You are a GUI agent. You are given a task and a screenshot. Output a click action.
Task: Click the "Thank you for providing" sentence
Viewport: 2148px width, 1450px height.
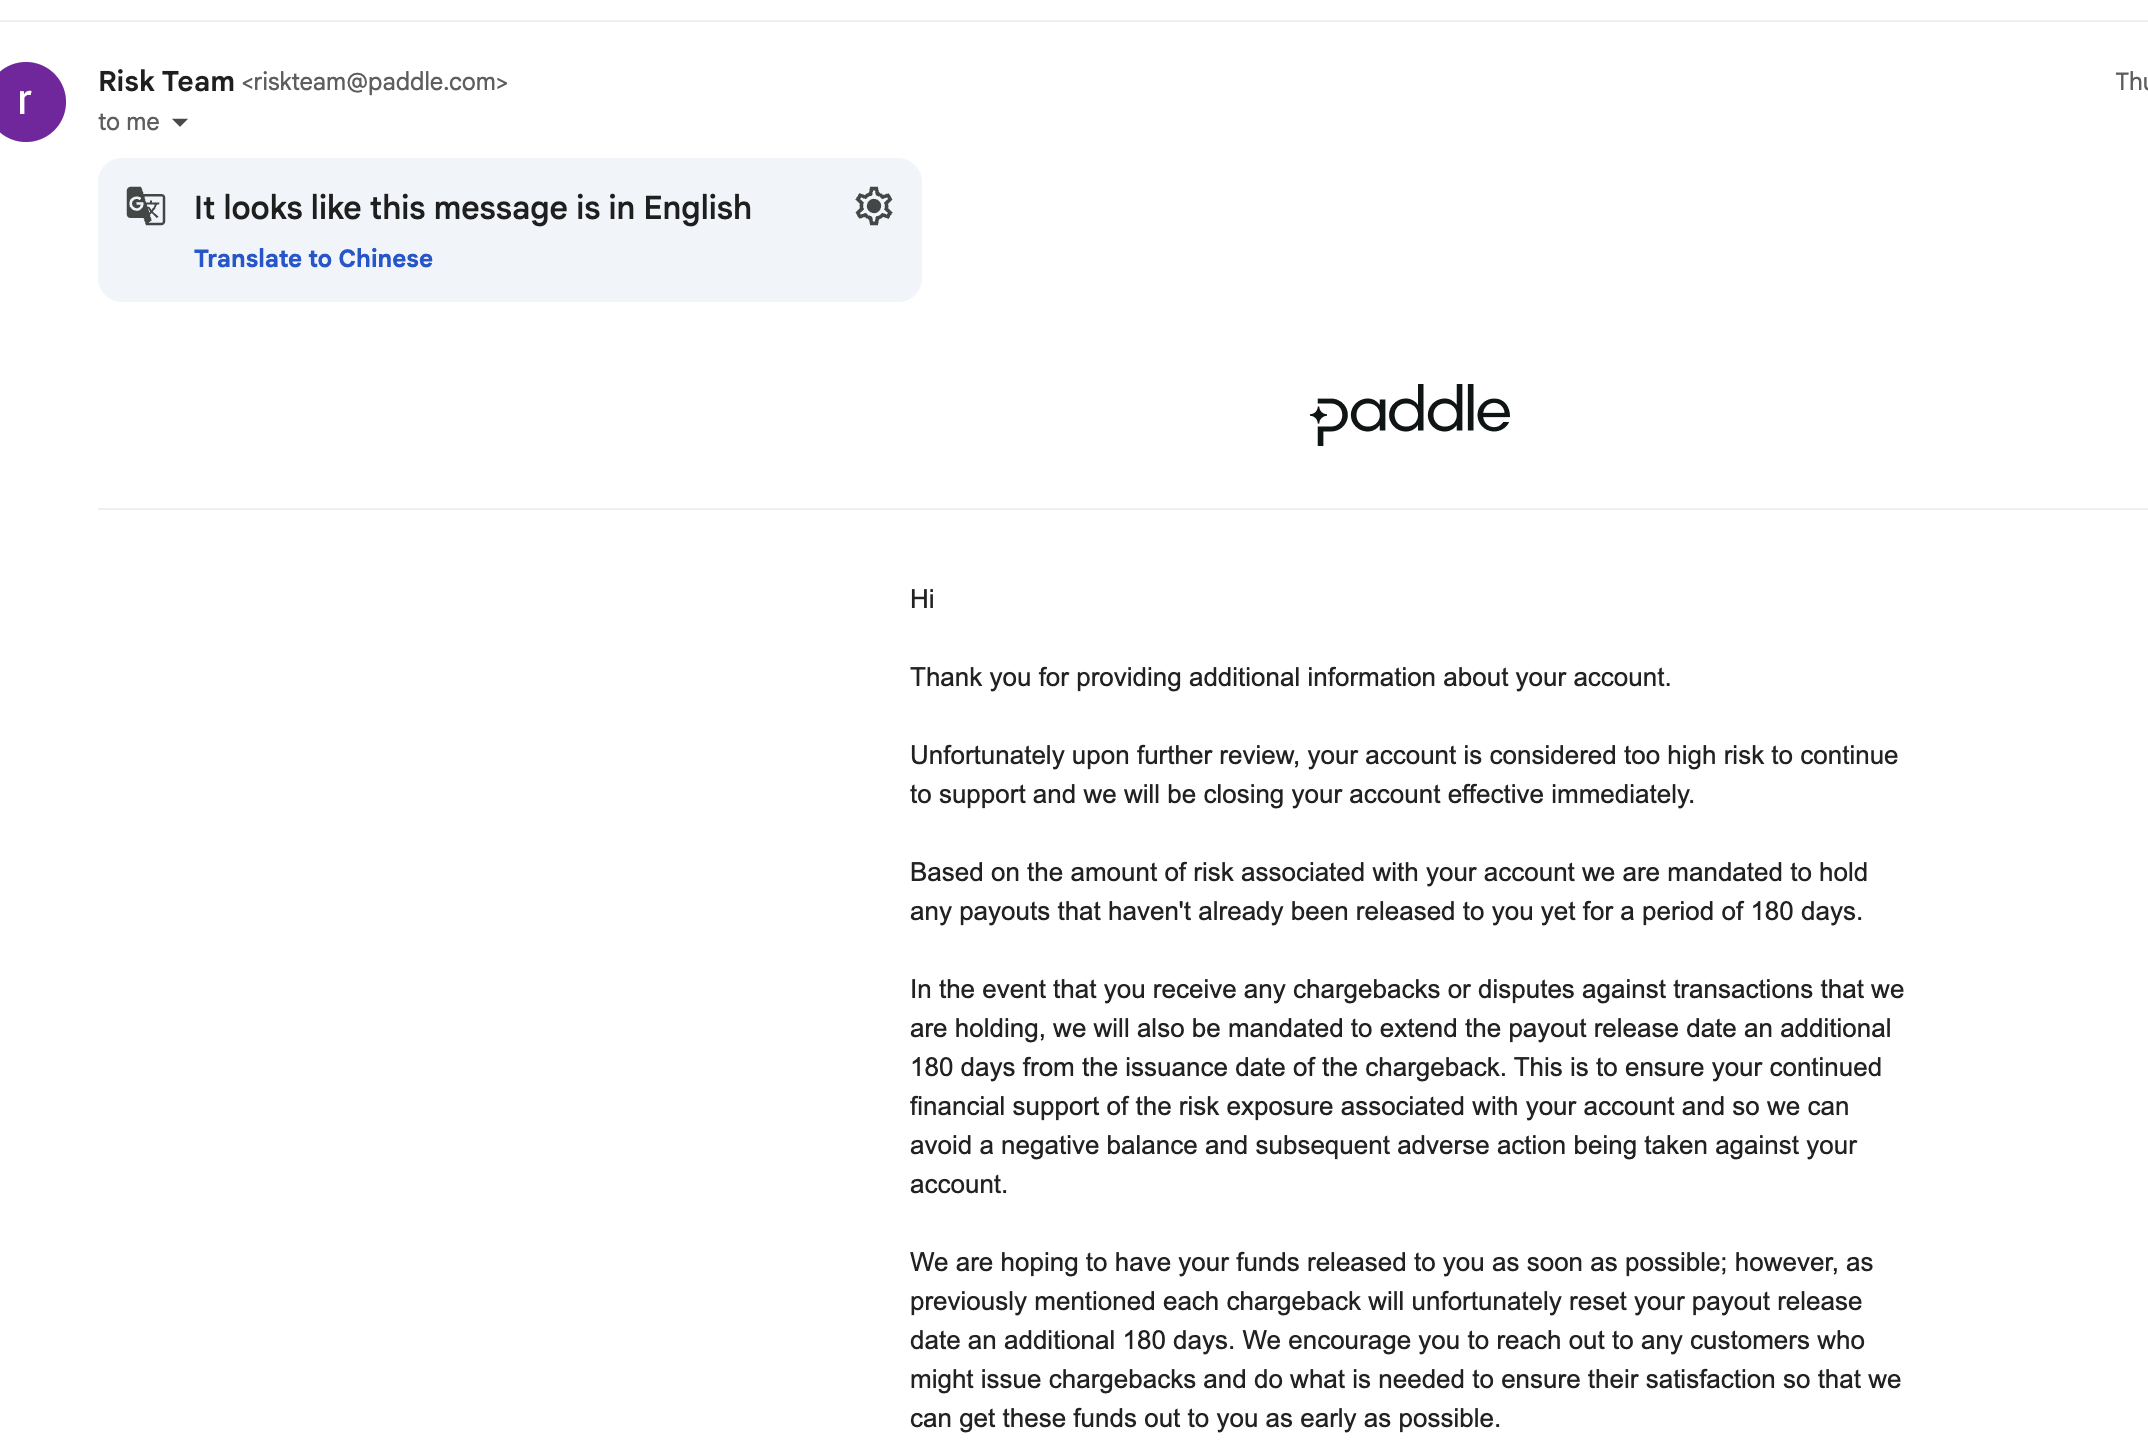point(1290,677)
